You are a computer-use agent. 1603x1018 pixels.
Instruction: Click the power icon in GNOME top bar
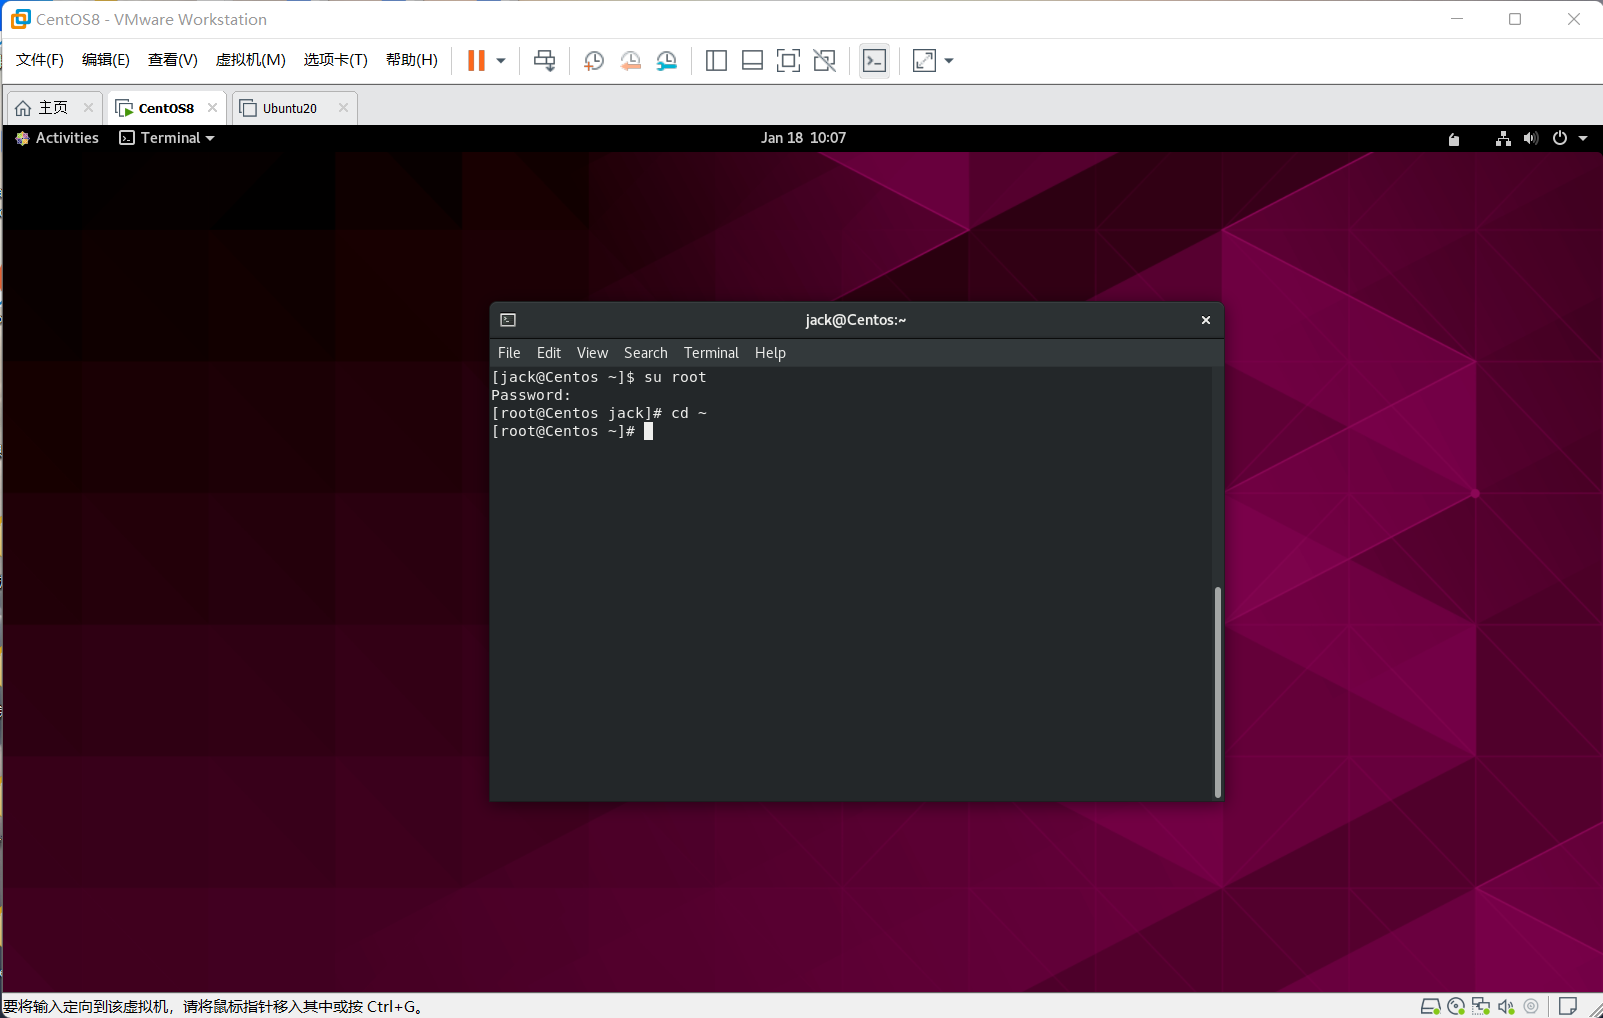click(1560, 138)
